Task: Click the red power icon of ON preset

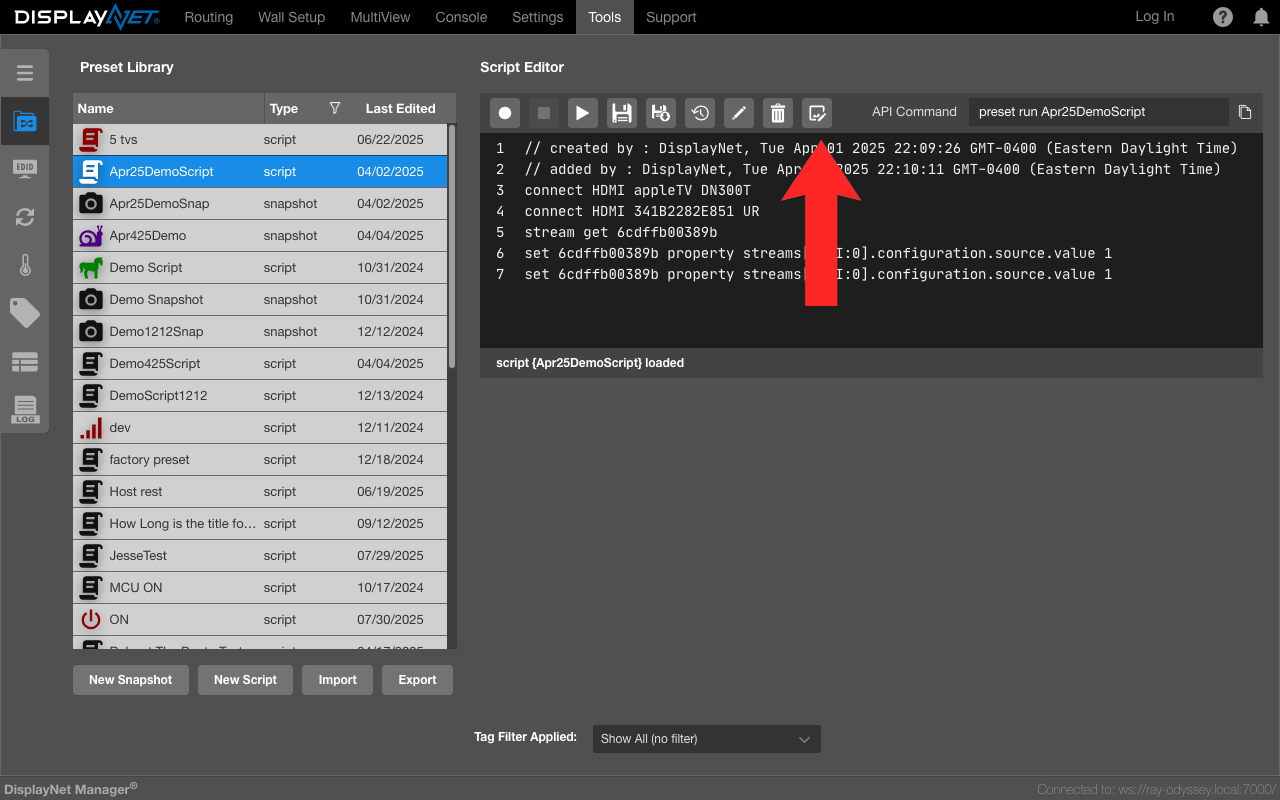Action: tap(91, 620)
